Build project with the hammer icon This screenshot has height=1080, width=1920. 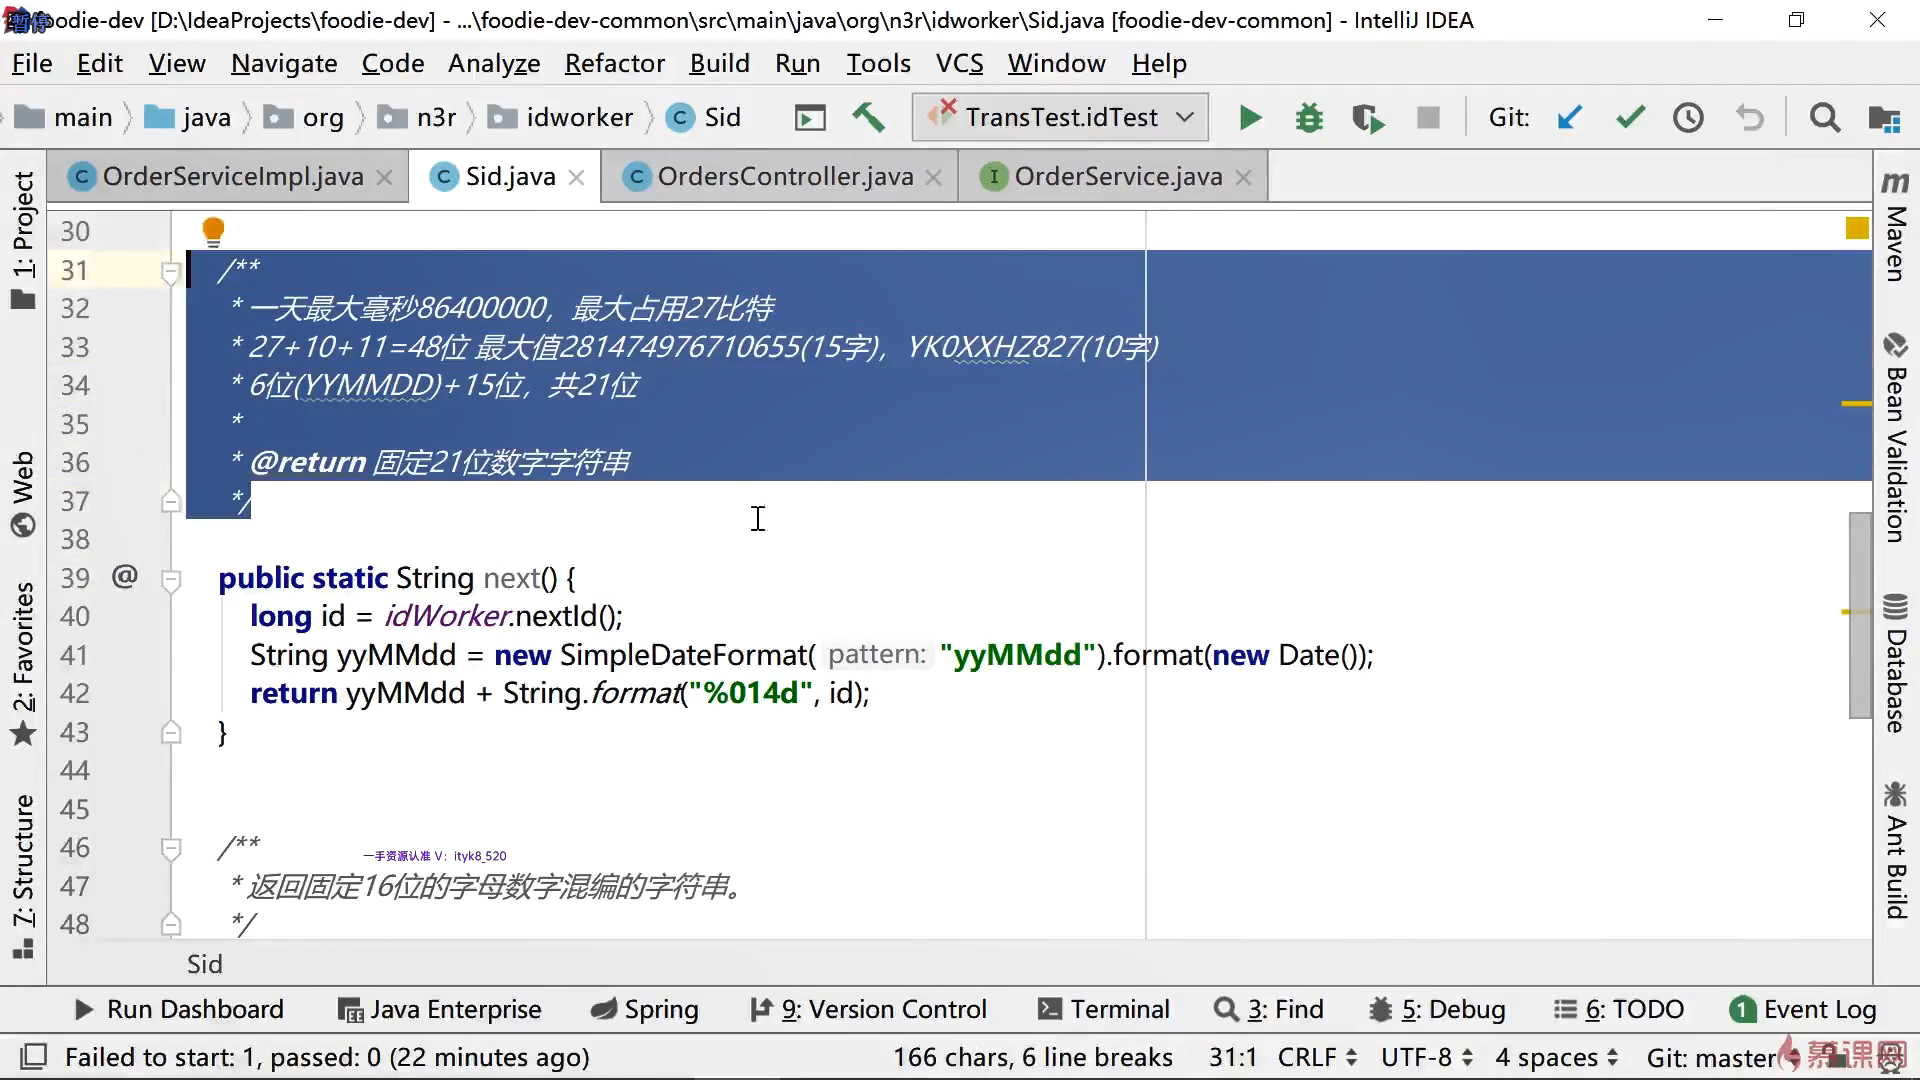[868, 117]
